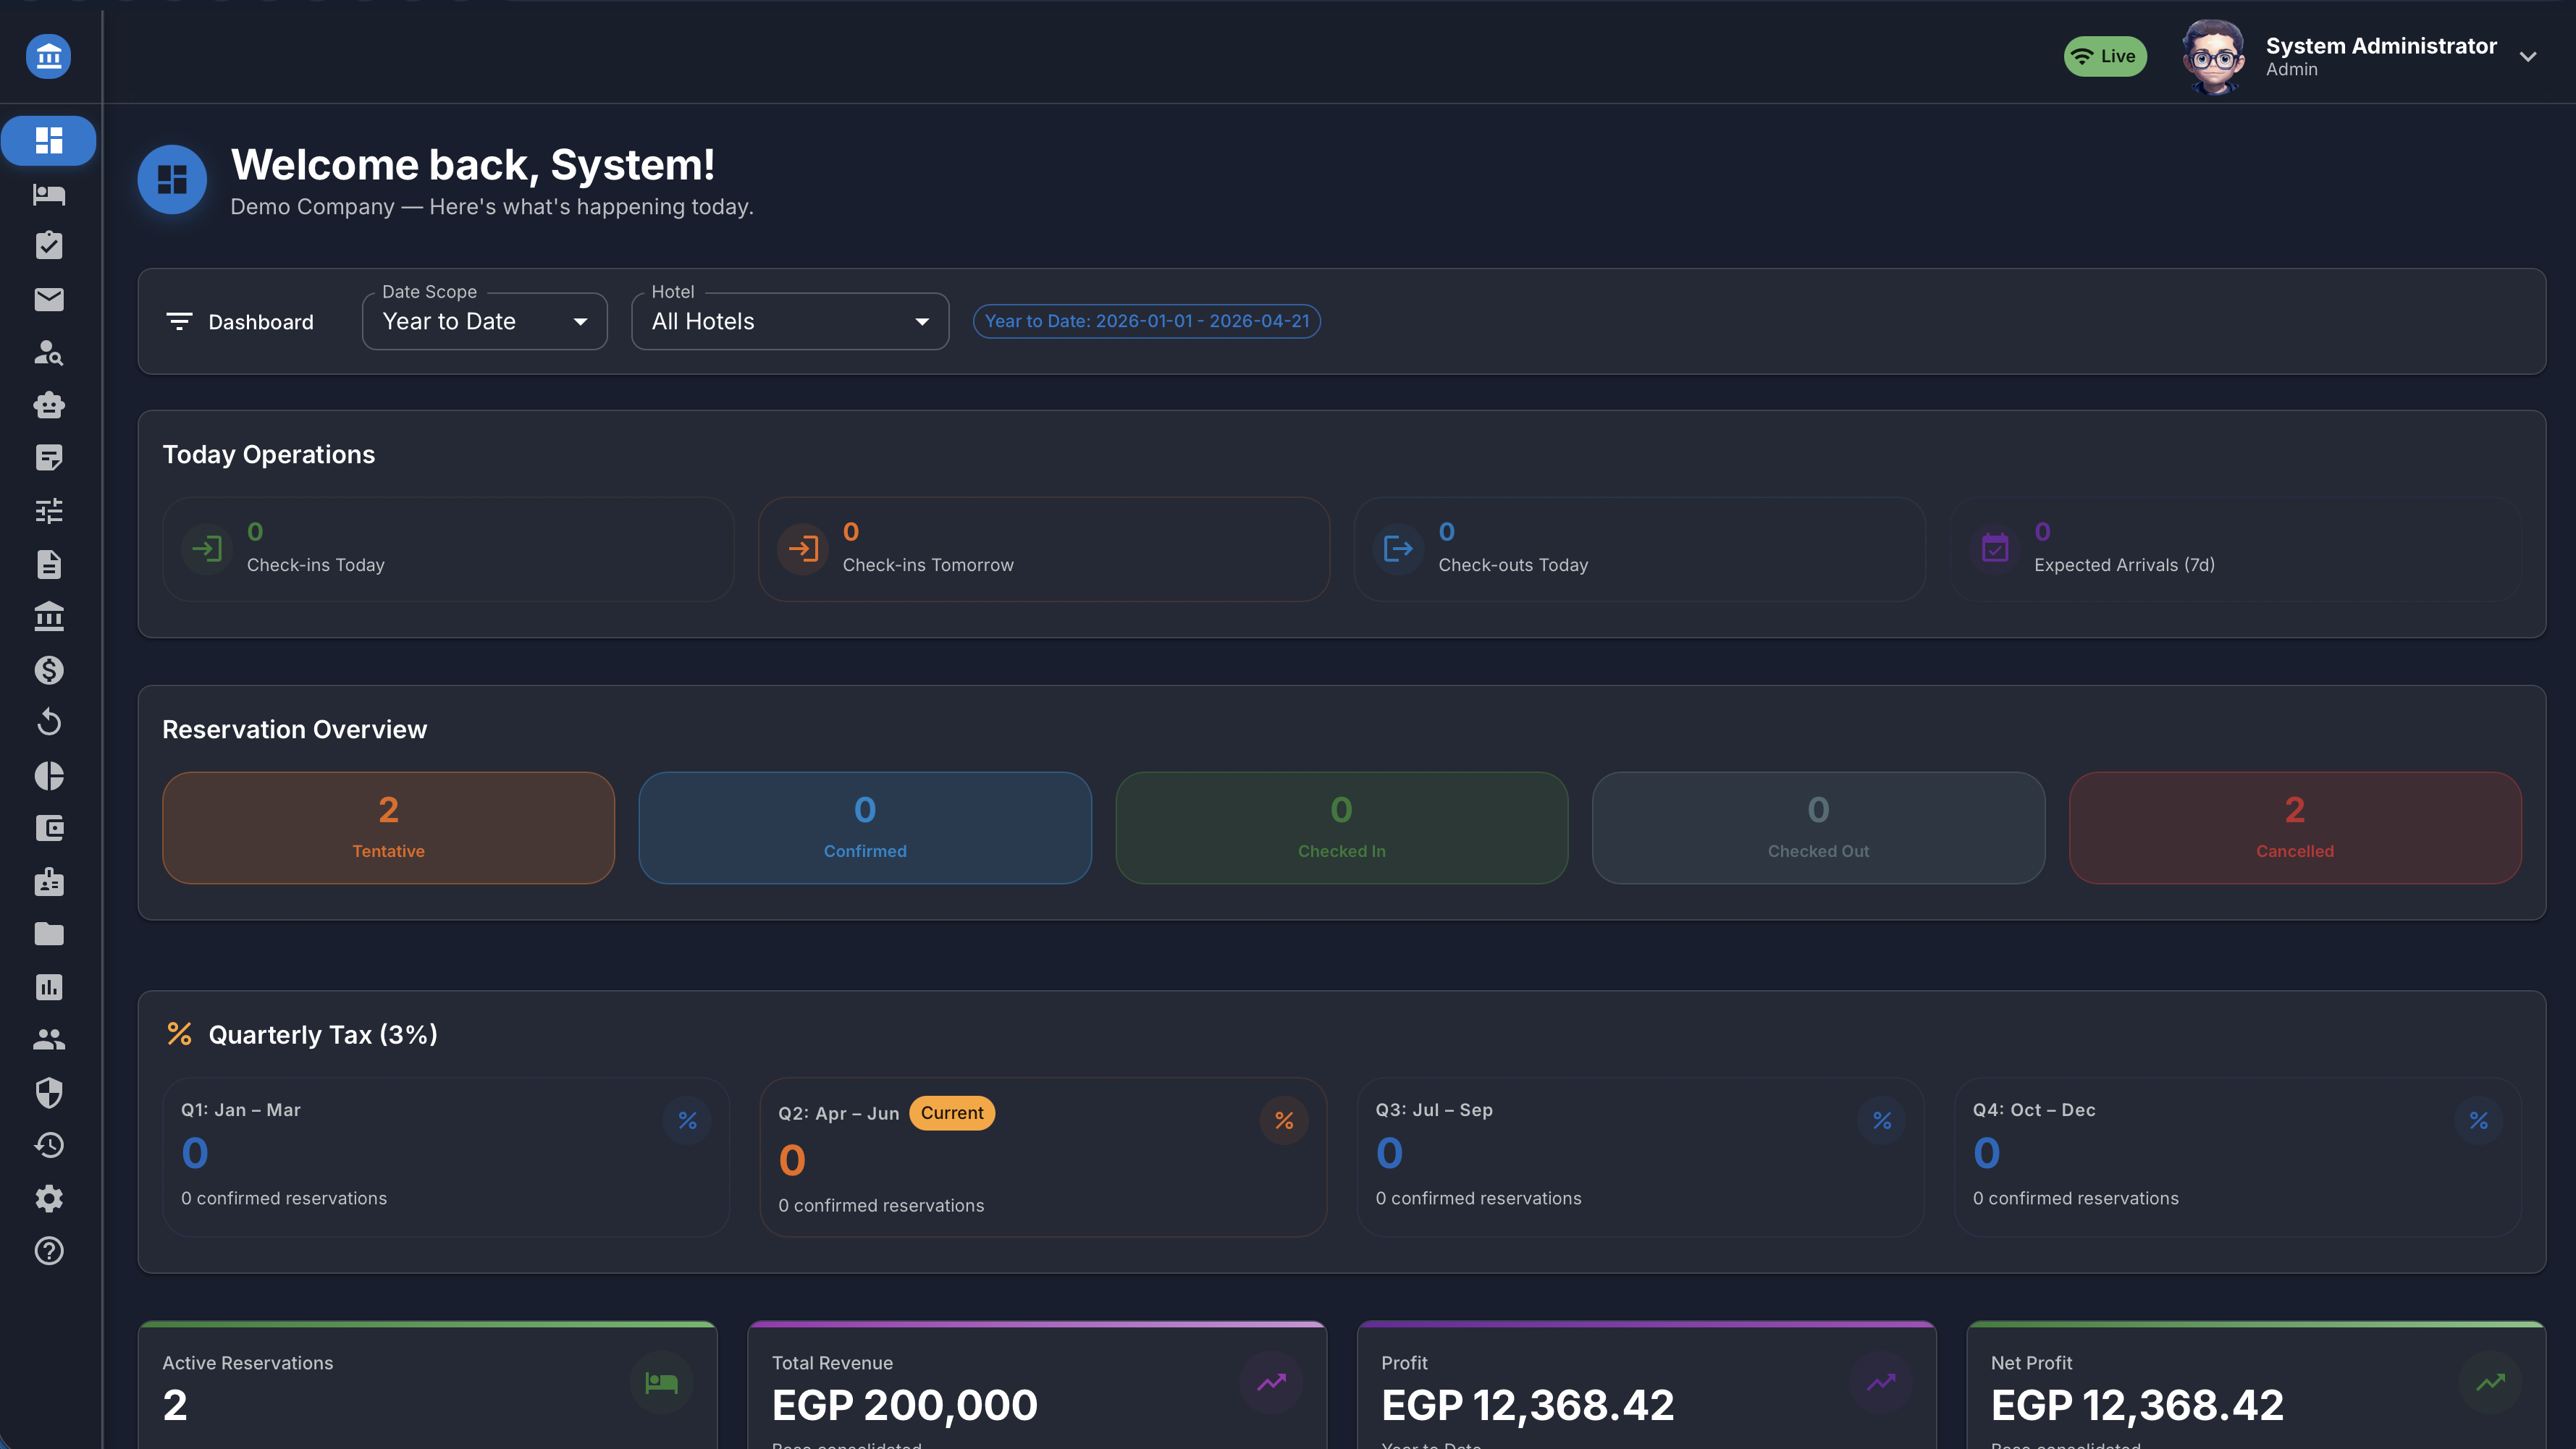Open the Hotel All Hotels dropdown
The image size is (2576, 1449).
790,321
